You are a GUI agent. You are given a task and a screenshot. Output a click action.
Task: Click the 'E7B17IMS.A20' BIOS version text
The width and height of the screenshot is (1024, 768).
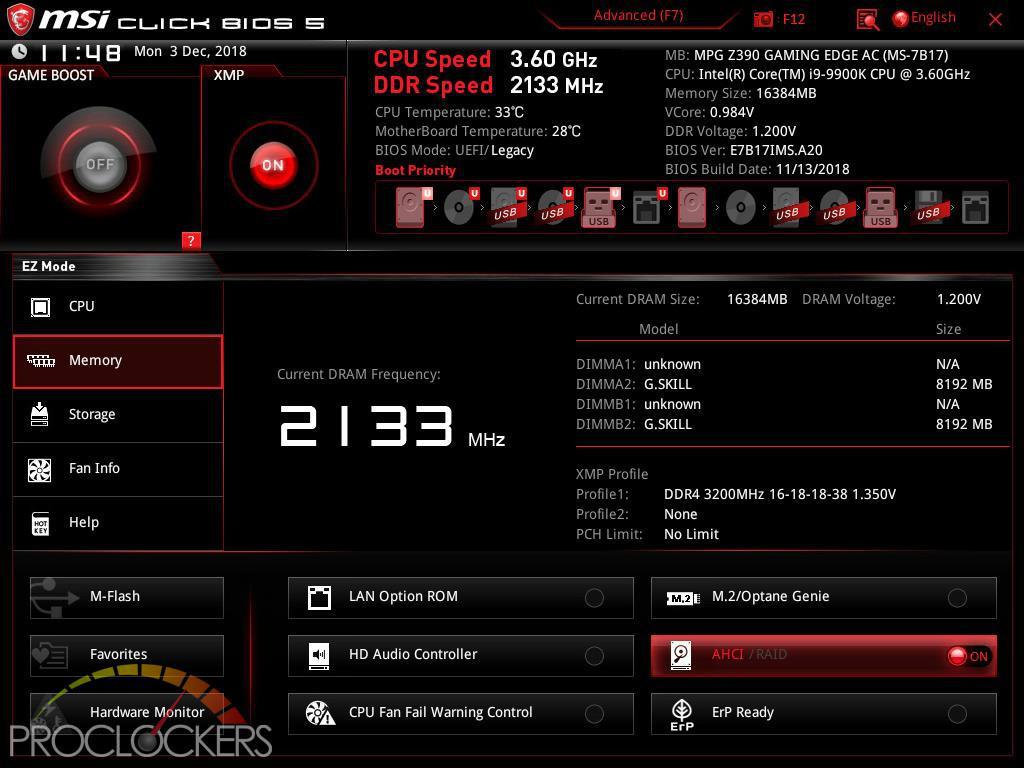click(776, 150)
